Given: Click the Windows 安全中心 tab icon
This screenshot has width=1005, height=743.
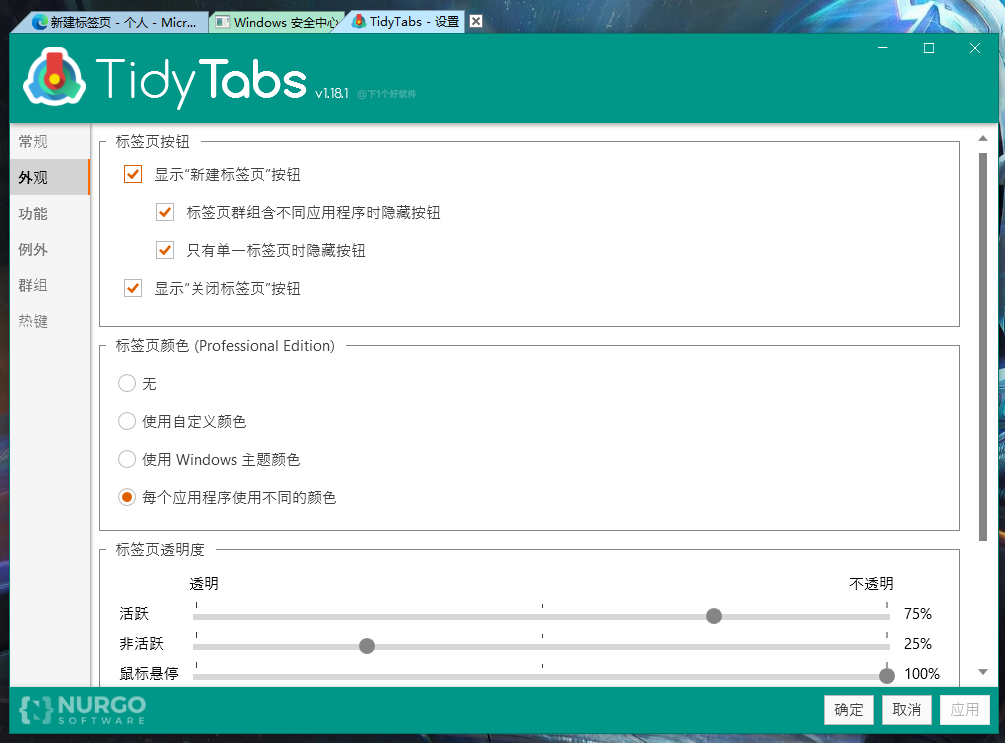Looking at the screenshot, I should point(222,22).
